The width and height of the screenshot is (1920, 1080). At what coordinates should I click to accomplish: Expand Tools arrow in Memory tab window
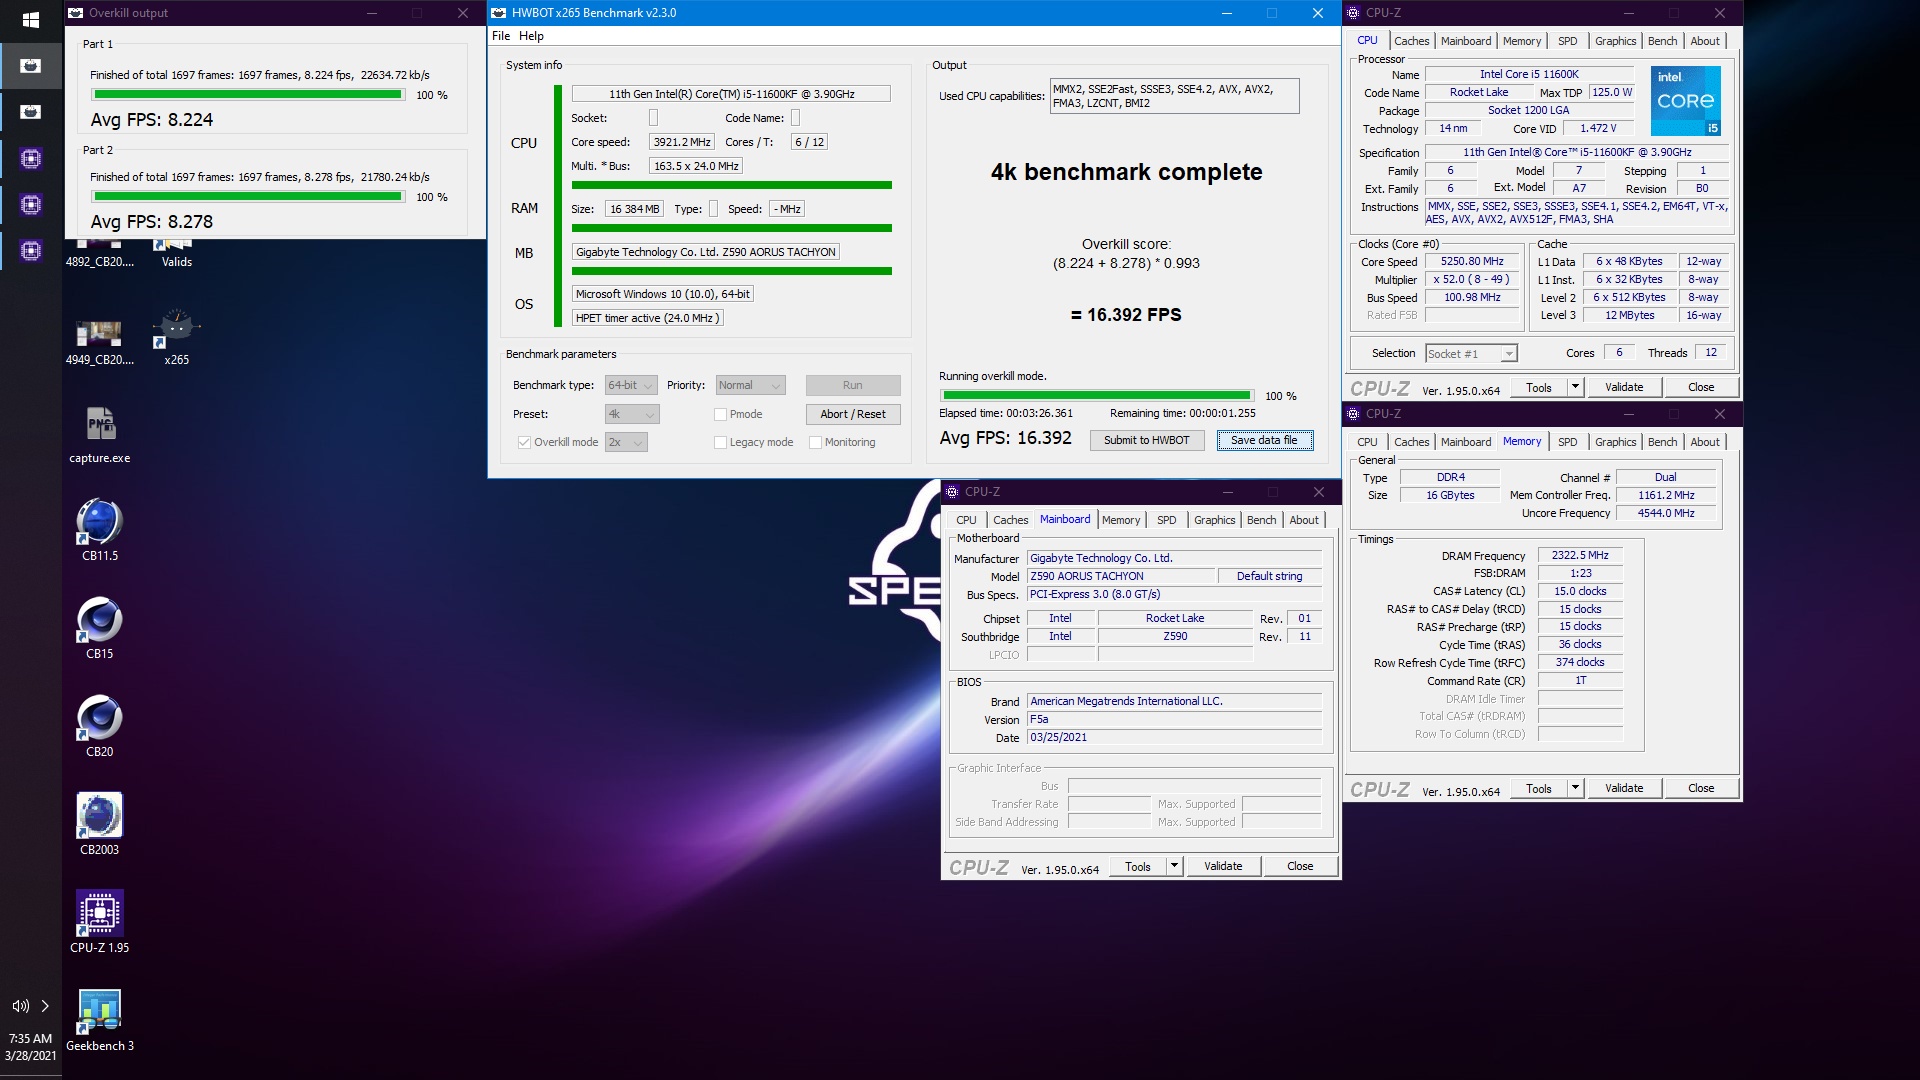[1575, 788]
